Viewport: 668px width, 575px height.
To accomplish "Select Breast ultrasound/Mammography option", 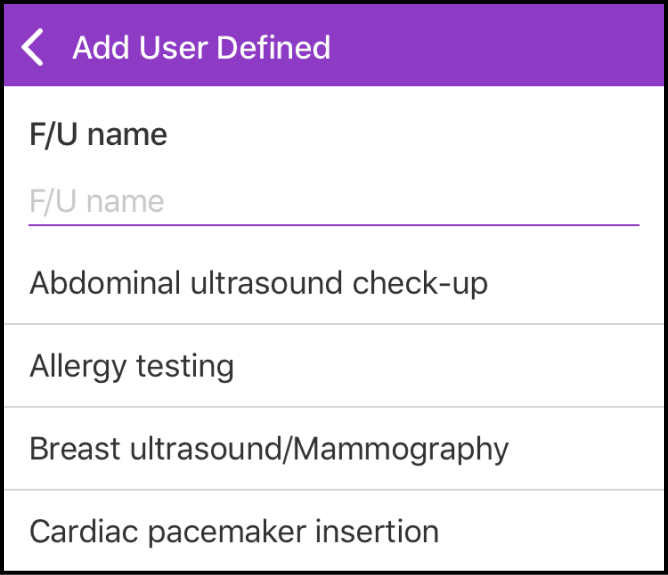I will coord(269,449).
